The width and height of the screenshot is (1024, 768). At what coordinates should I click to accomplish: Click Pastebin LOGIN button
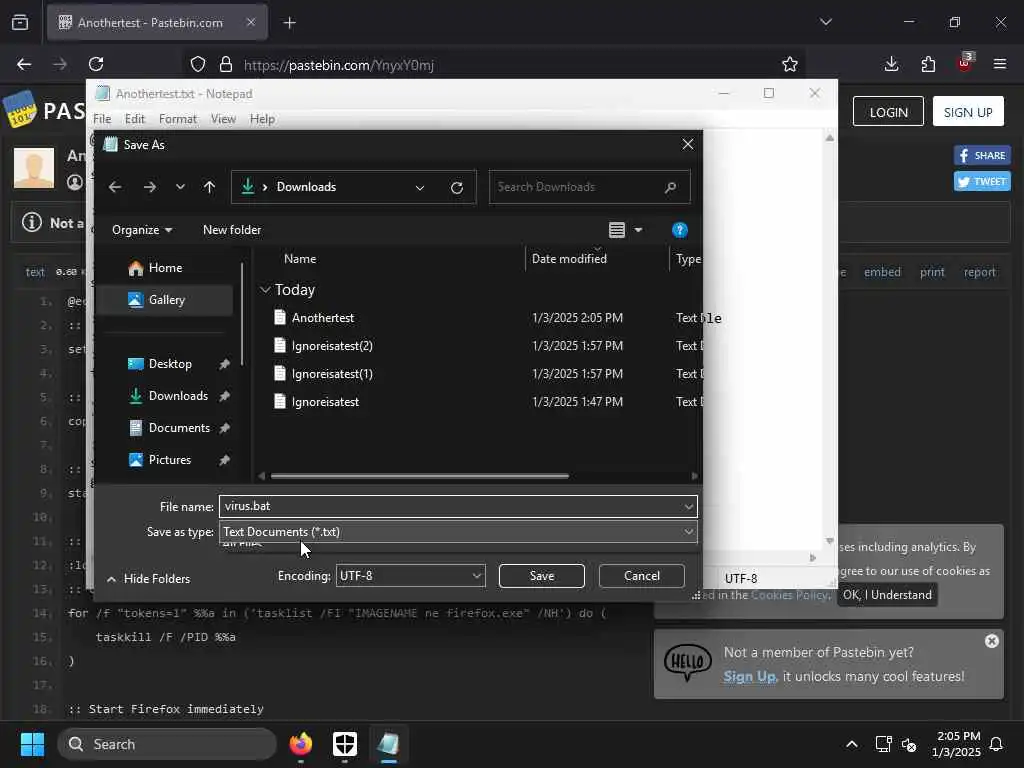(888, 112)
